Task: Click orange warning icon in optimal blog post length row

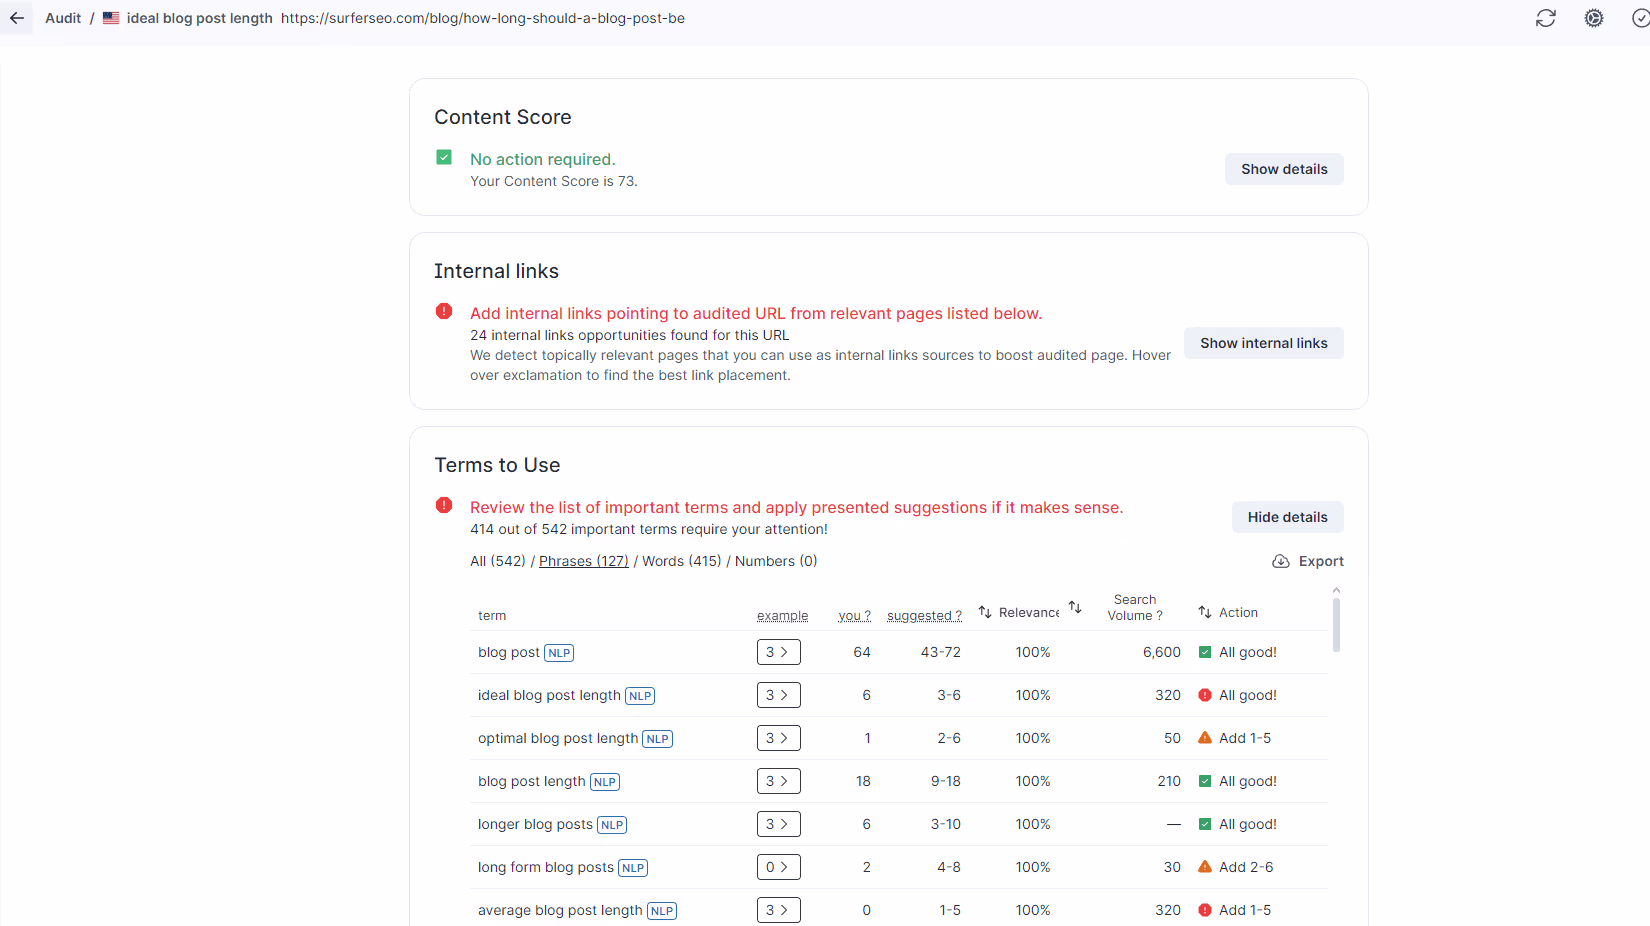Action: tap(1205, 738)
